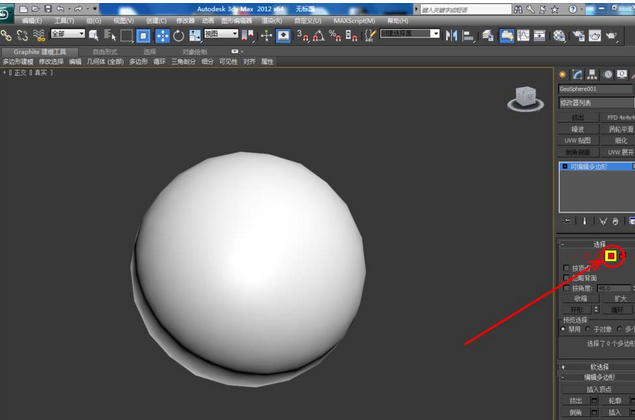Toggle the 忽略背面 (Ignore Backfacing) checkbox
Viewport: 635px width, 420px height.
[567, 278]
